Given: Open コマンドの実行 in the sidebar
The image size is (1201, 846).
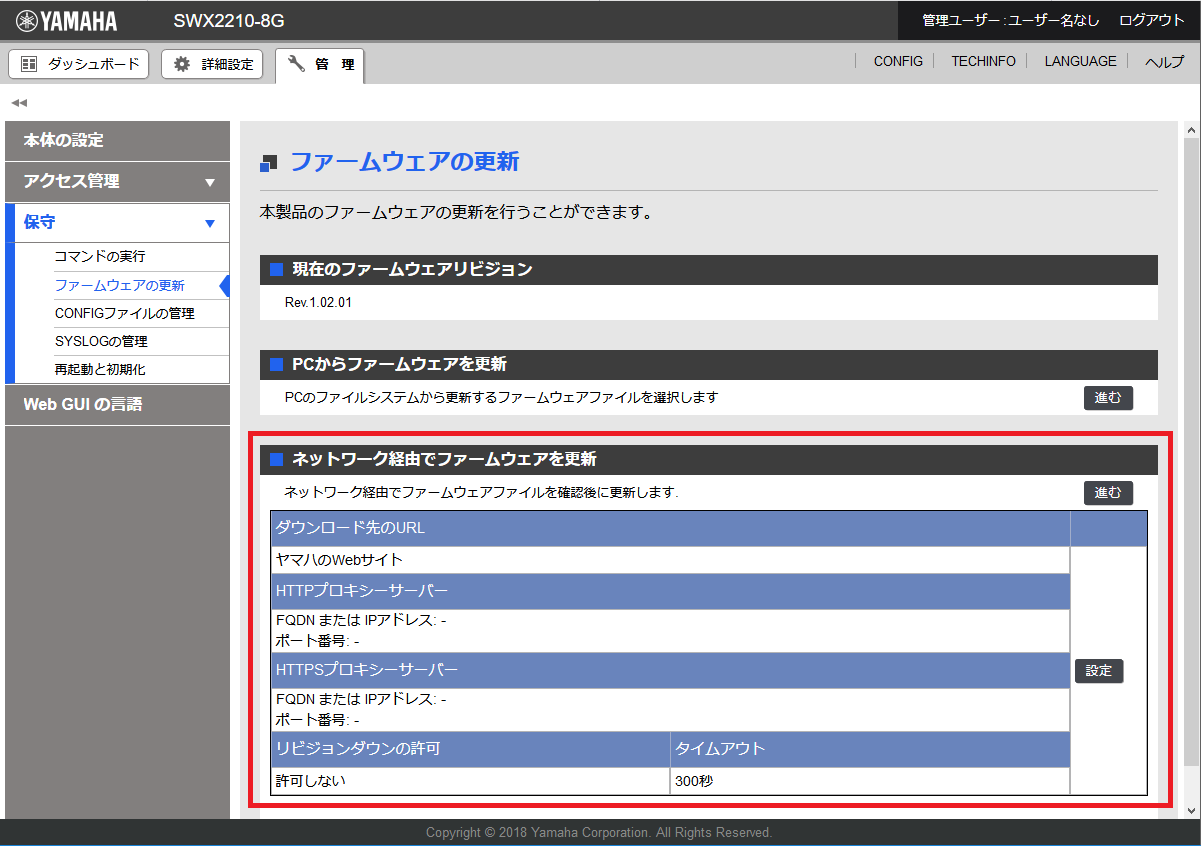Looking at the screenshot, I should click(x=100, y=257).
